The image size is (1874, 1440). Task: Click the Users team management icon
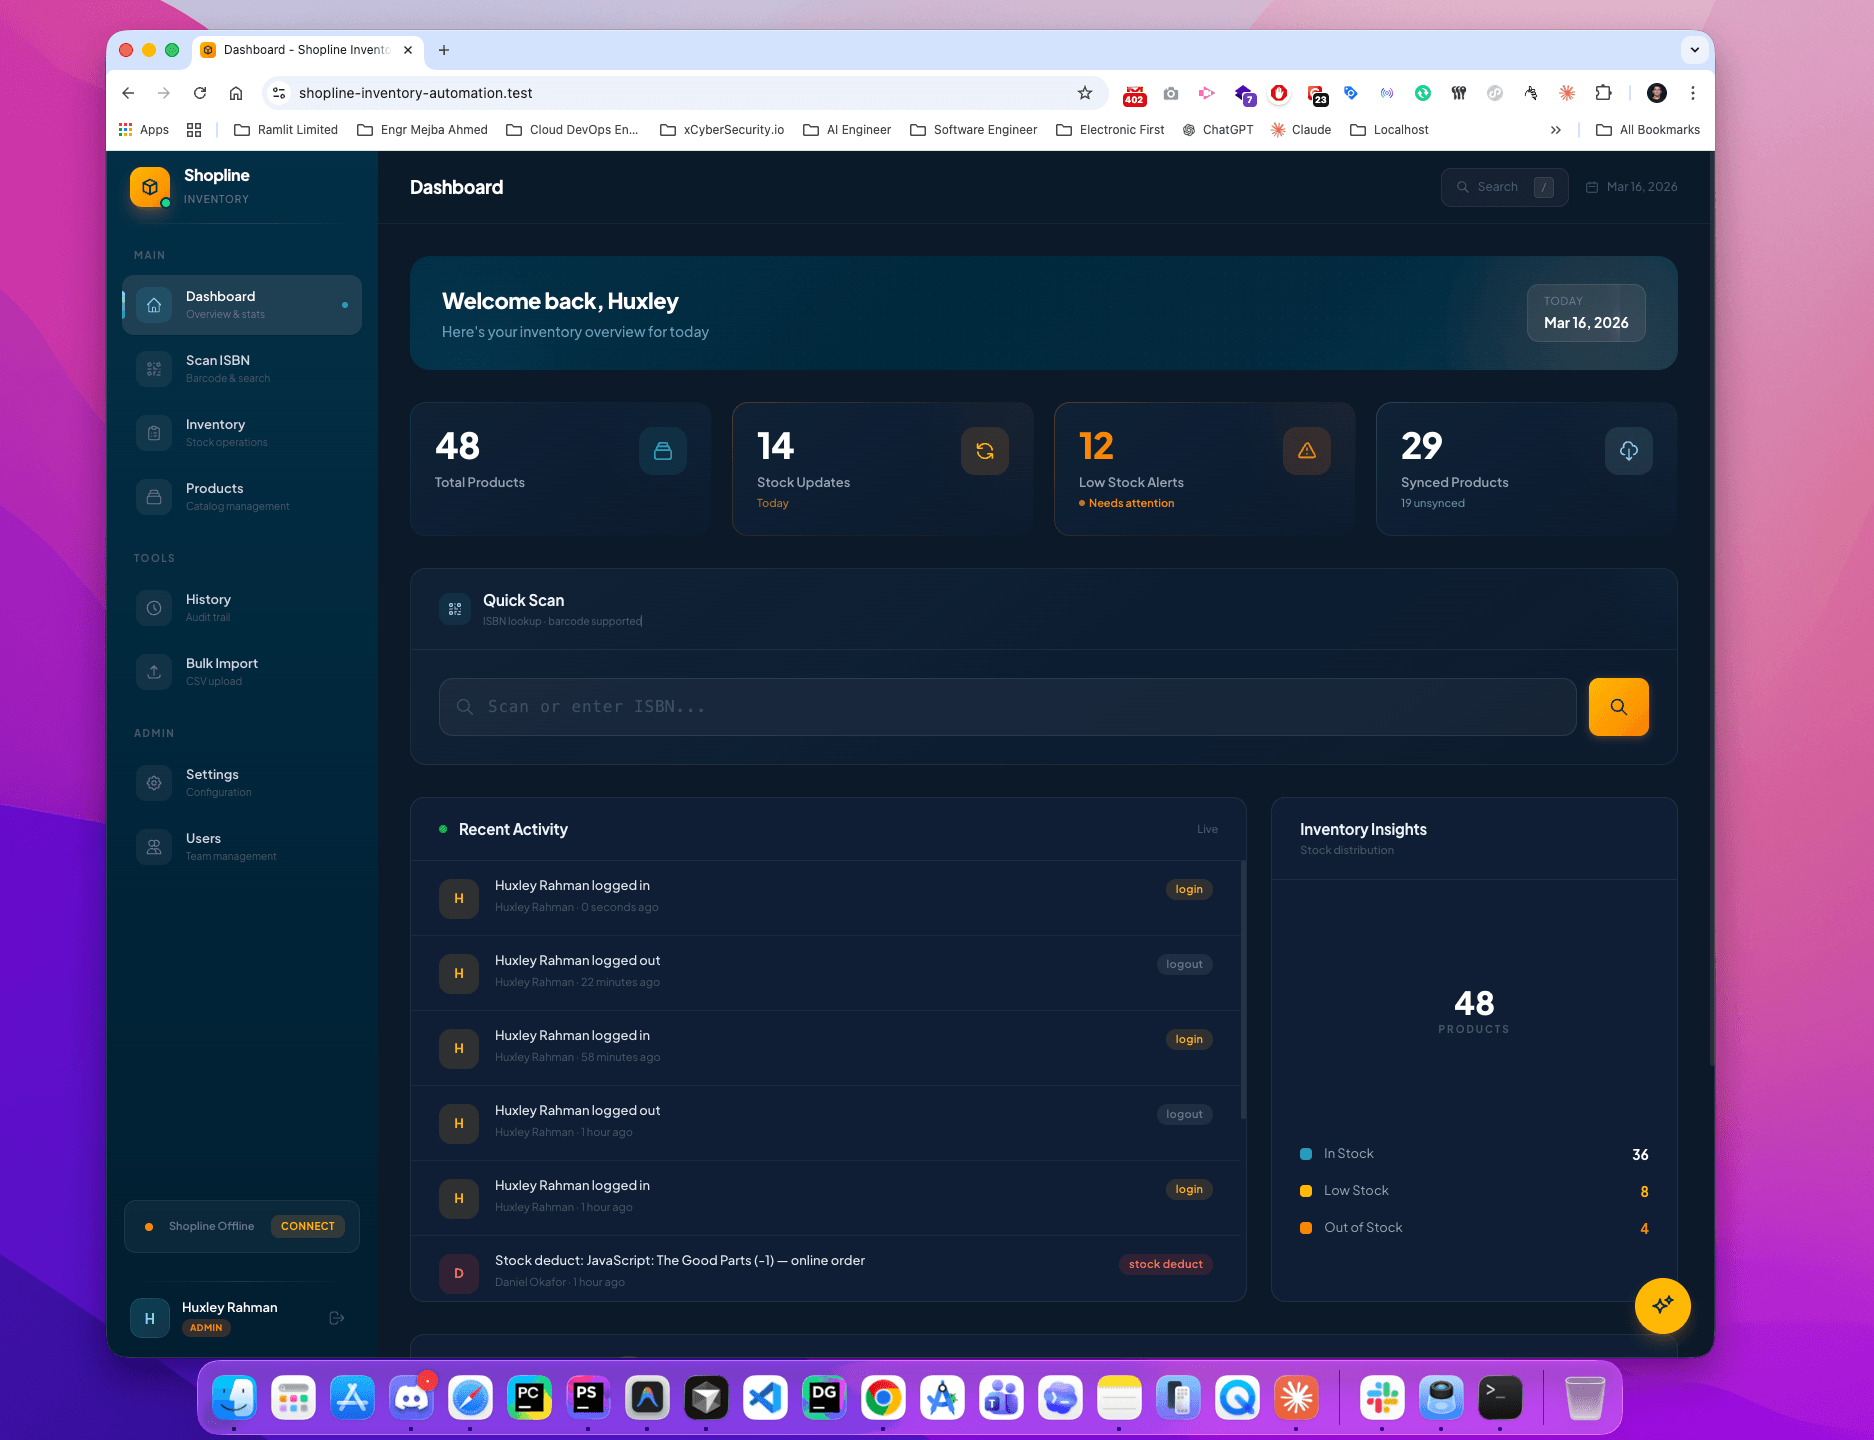154,847
